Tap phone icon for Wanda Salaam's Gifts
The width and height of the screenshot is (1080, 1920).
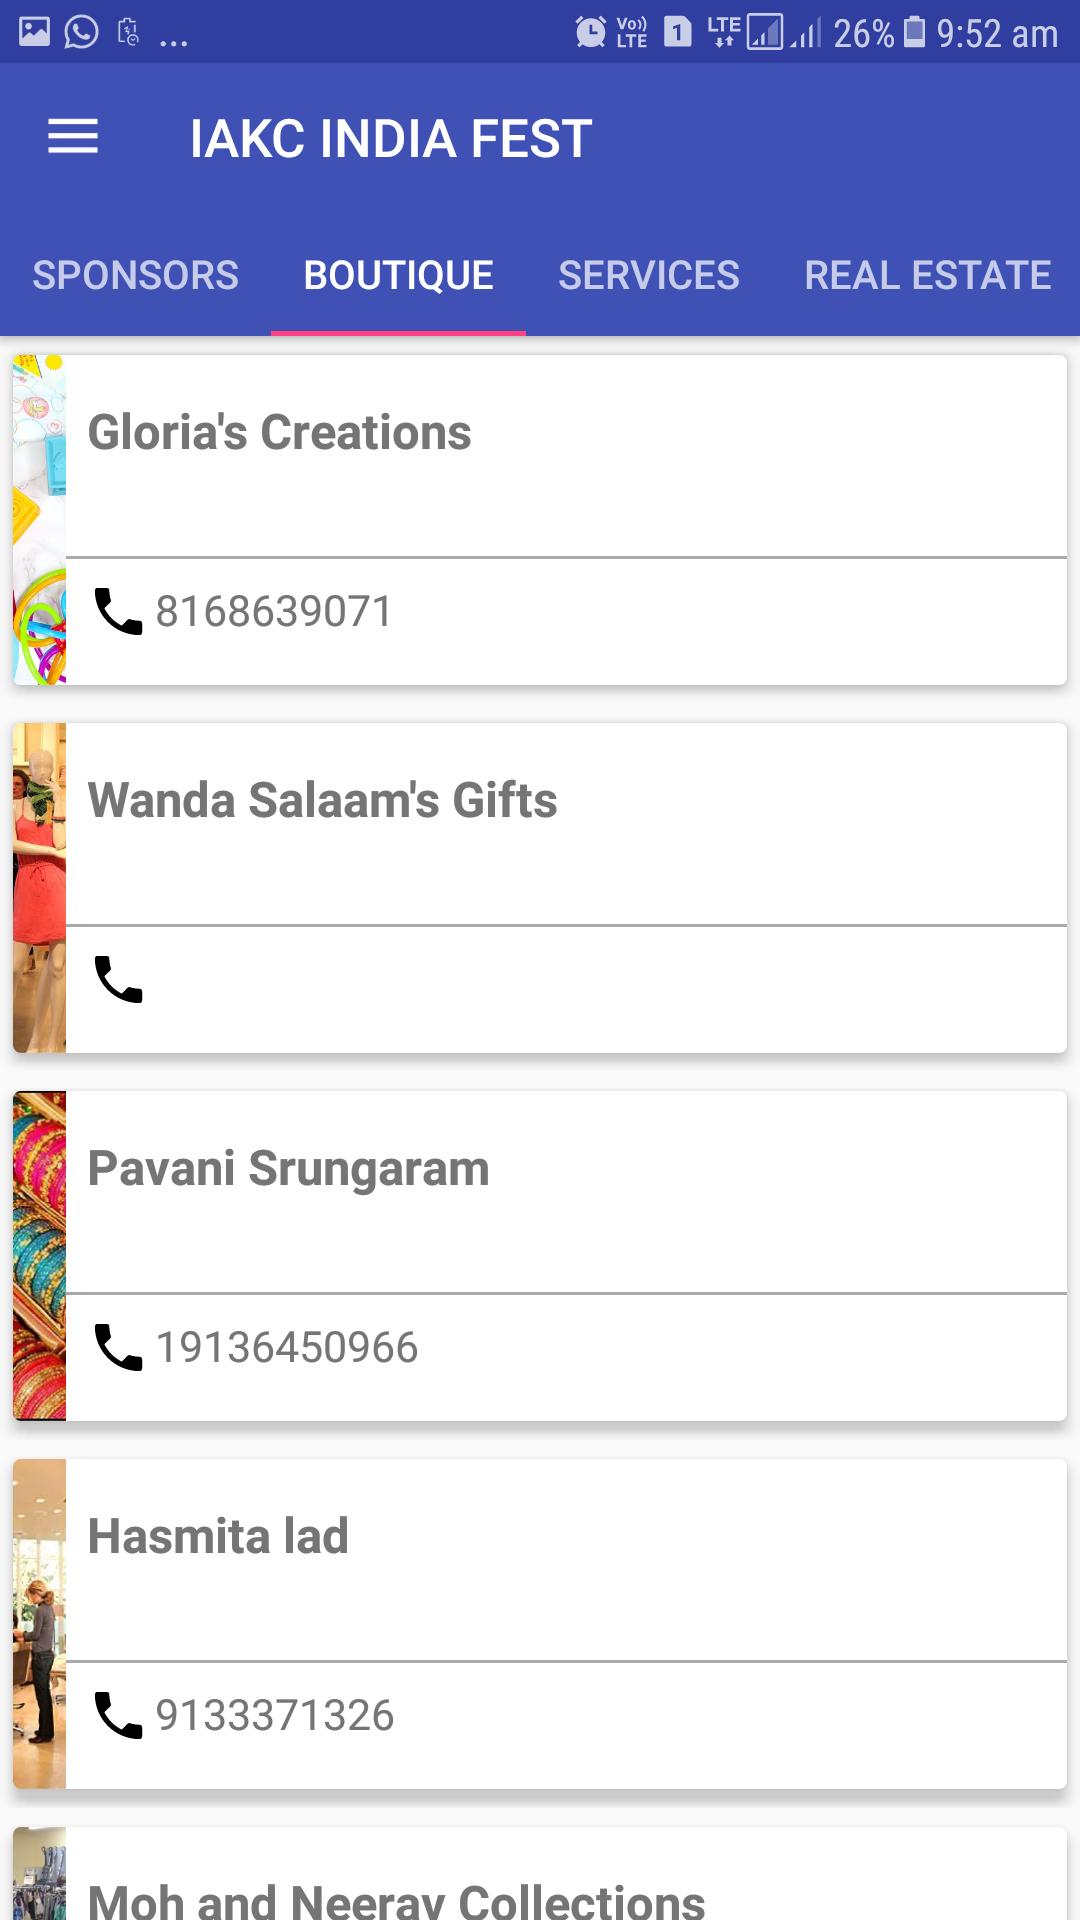[x=118, y=979]
